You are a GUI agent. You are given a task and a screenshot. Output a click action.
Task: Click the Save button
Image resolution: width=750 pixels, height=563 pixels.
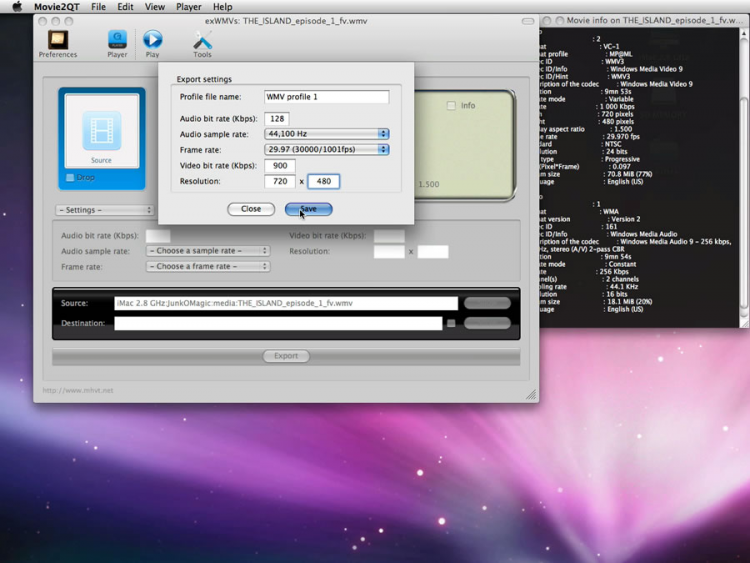point(308,209)
